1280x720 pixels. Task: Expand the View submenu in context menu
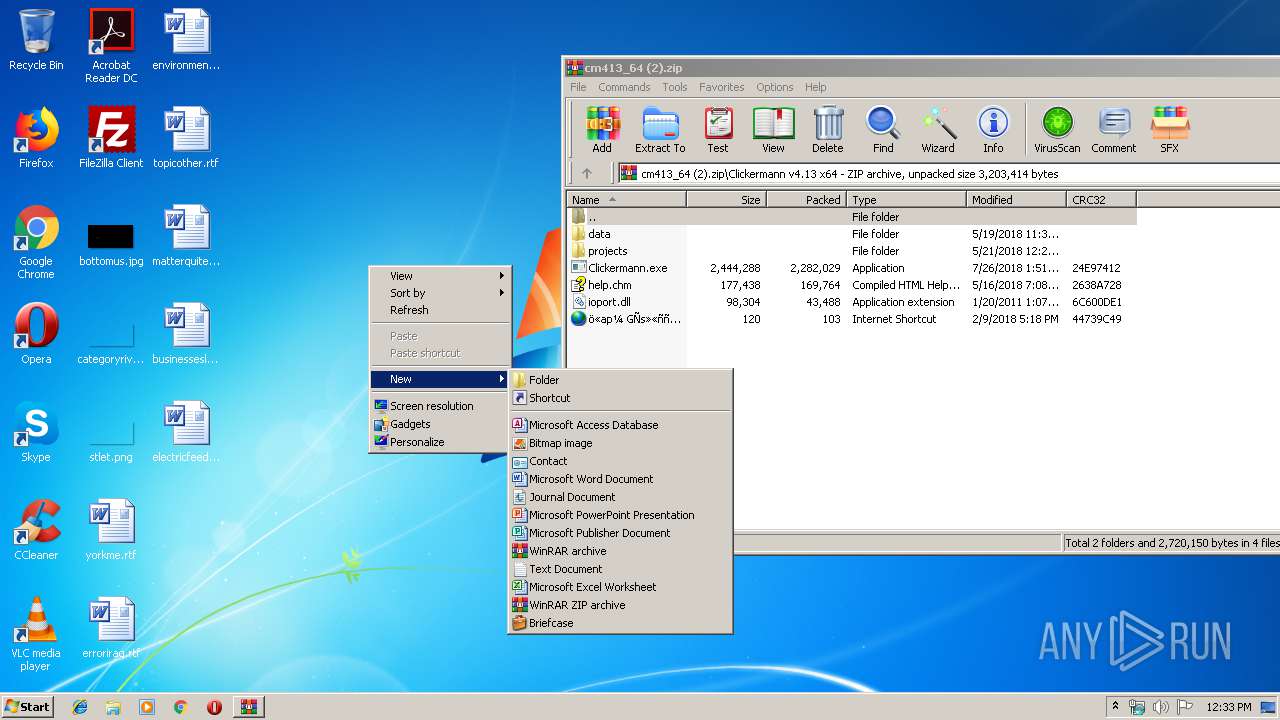tap(440, 276)
